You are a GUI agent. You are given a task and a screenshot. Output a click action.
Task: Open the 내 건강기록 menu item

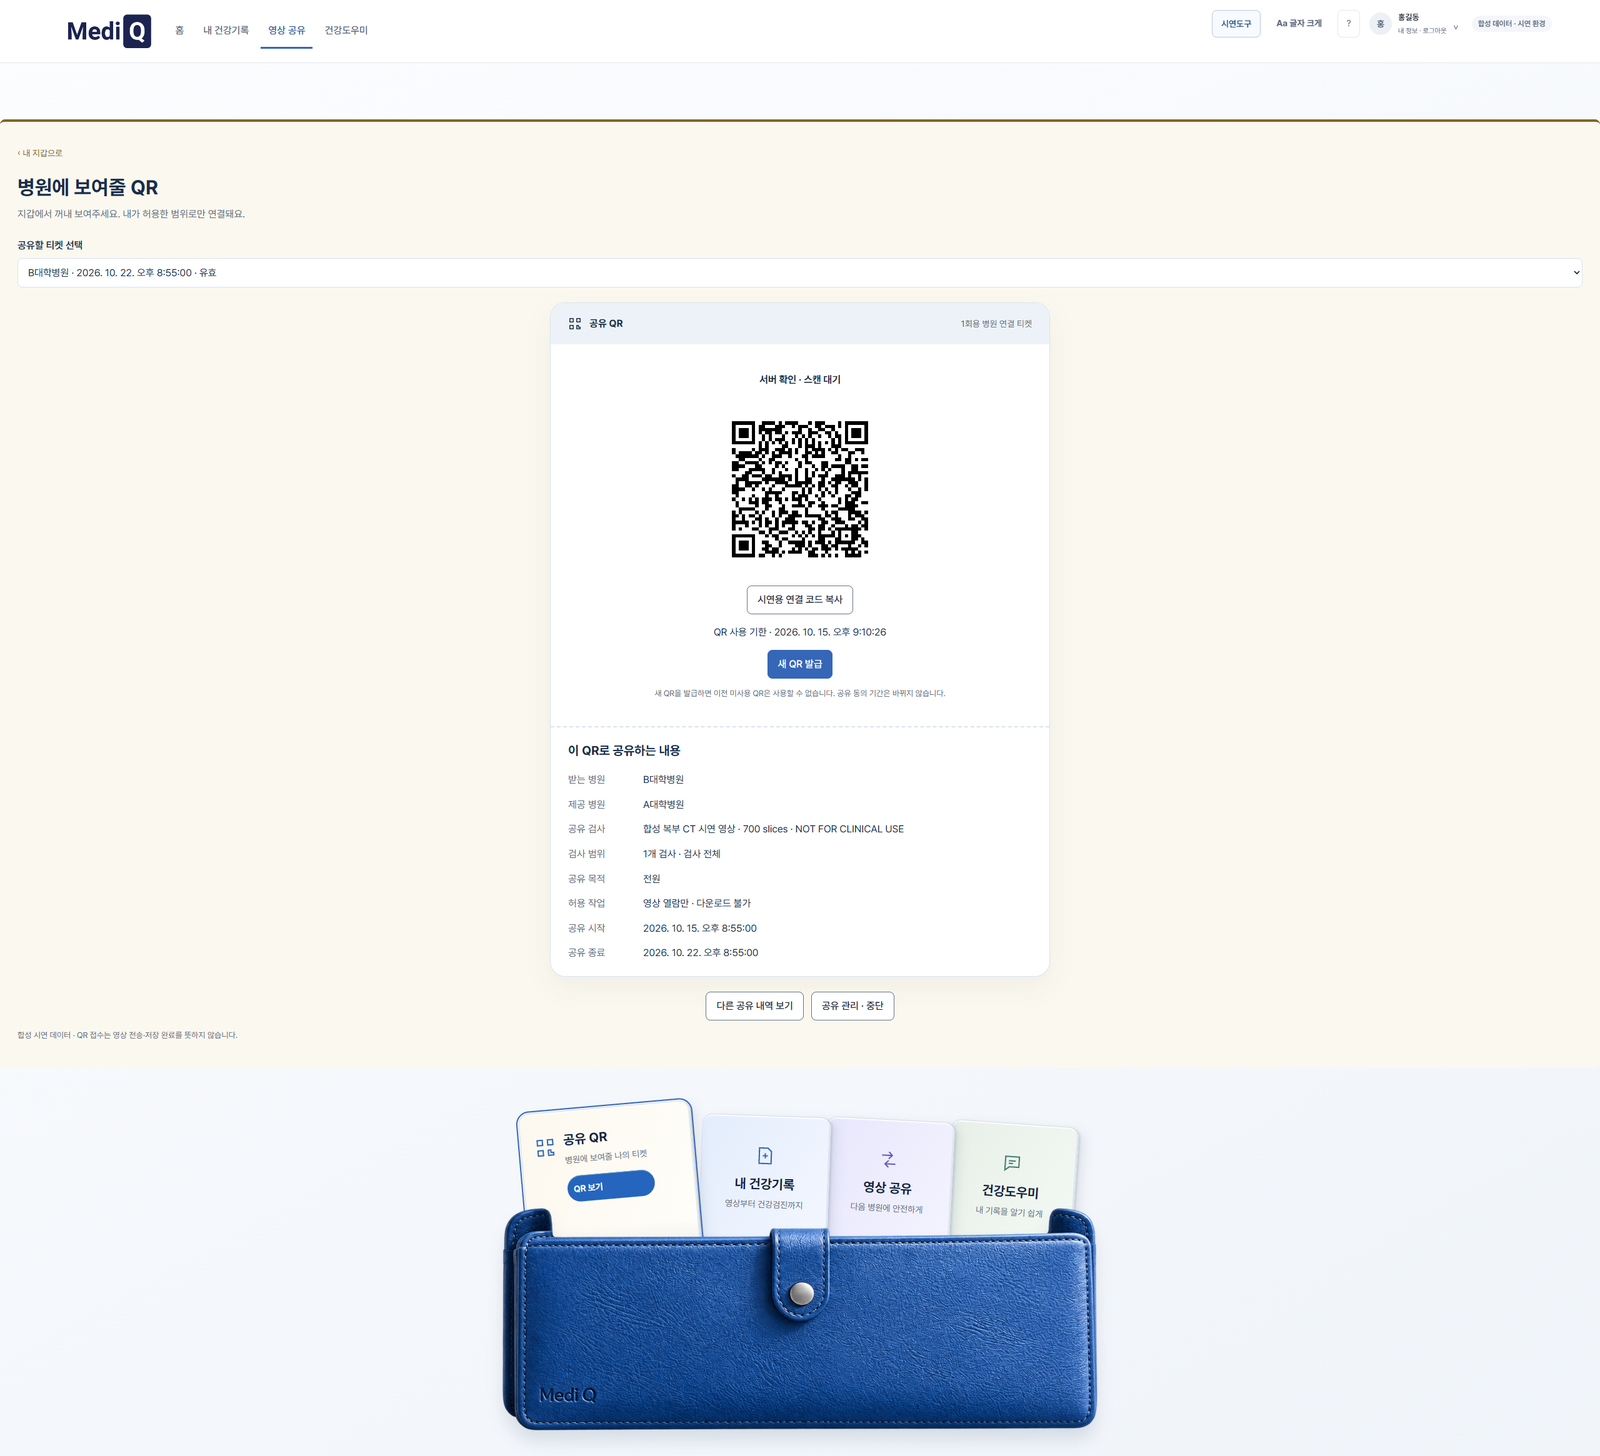[x=226, y=31]
